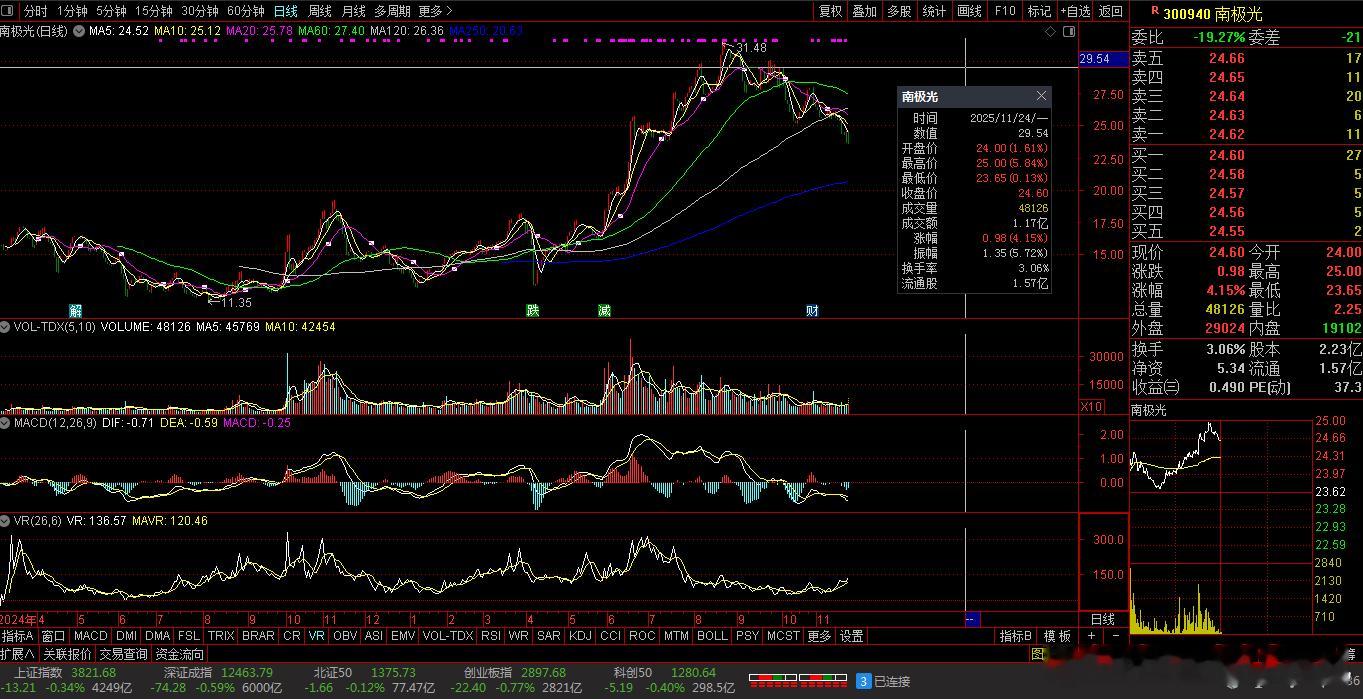
Task: Toggle the X10 volume scale label
Action: click(1092, 407)
